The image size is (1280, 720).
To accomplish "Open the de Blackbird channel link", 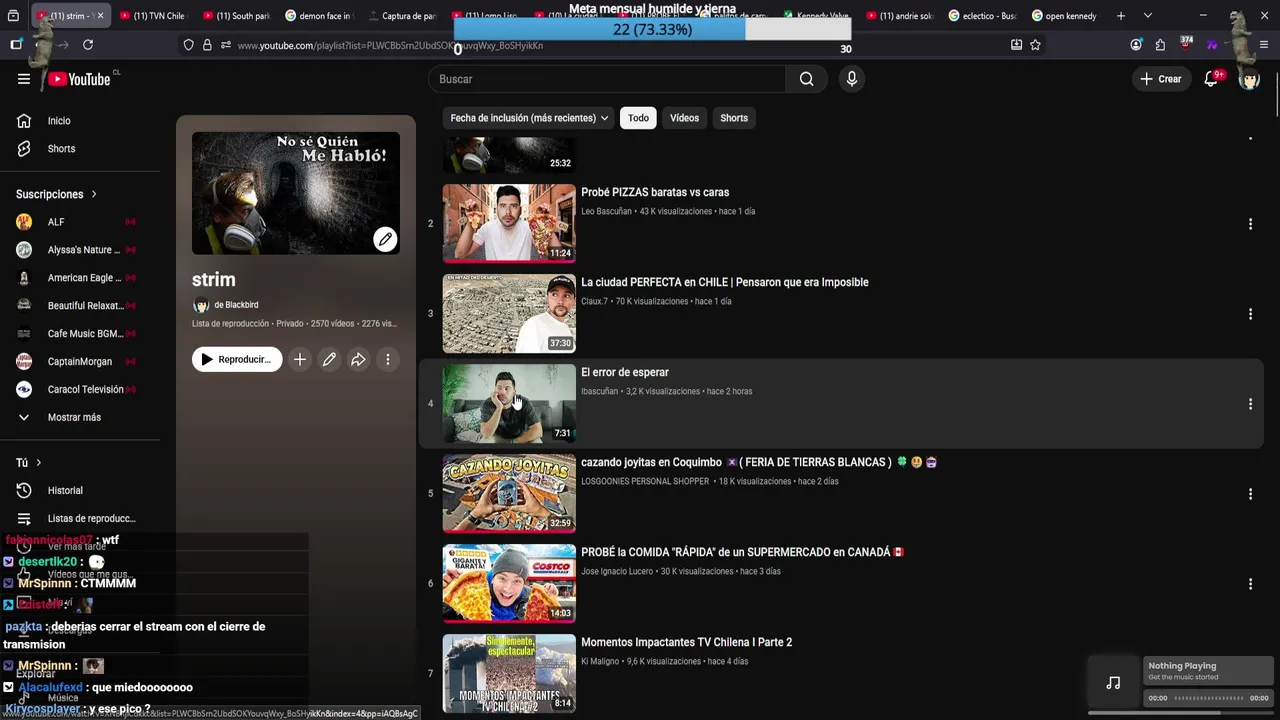I will tap(236, 305).
